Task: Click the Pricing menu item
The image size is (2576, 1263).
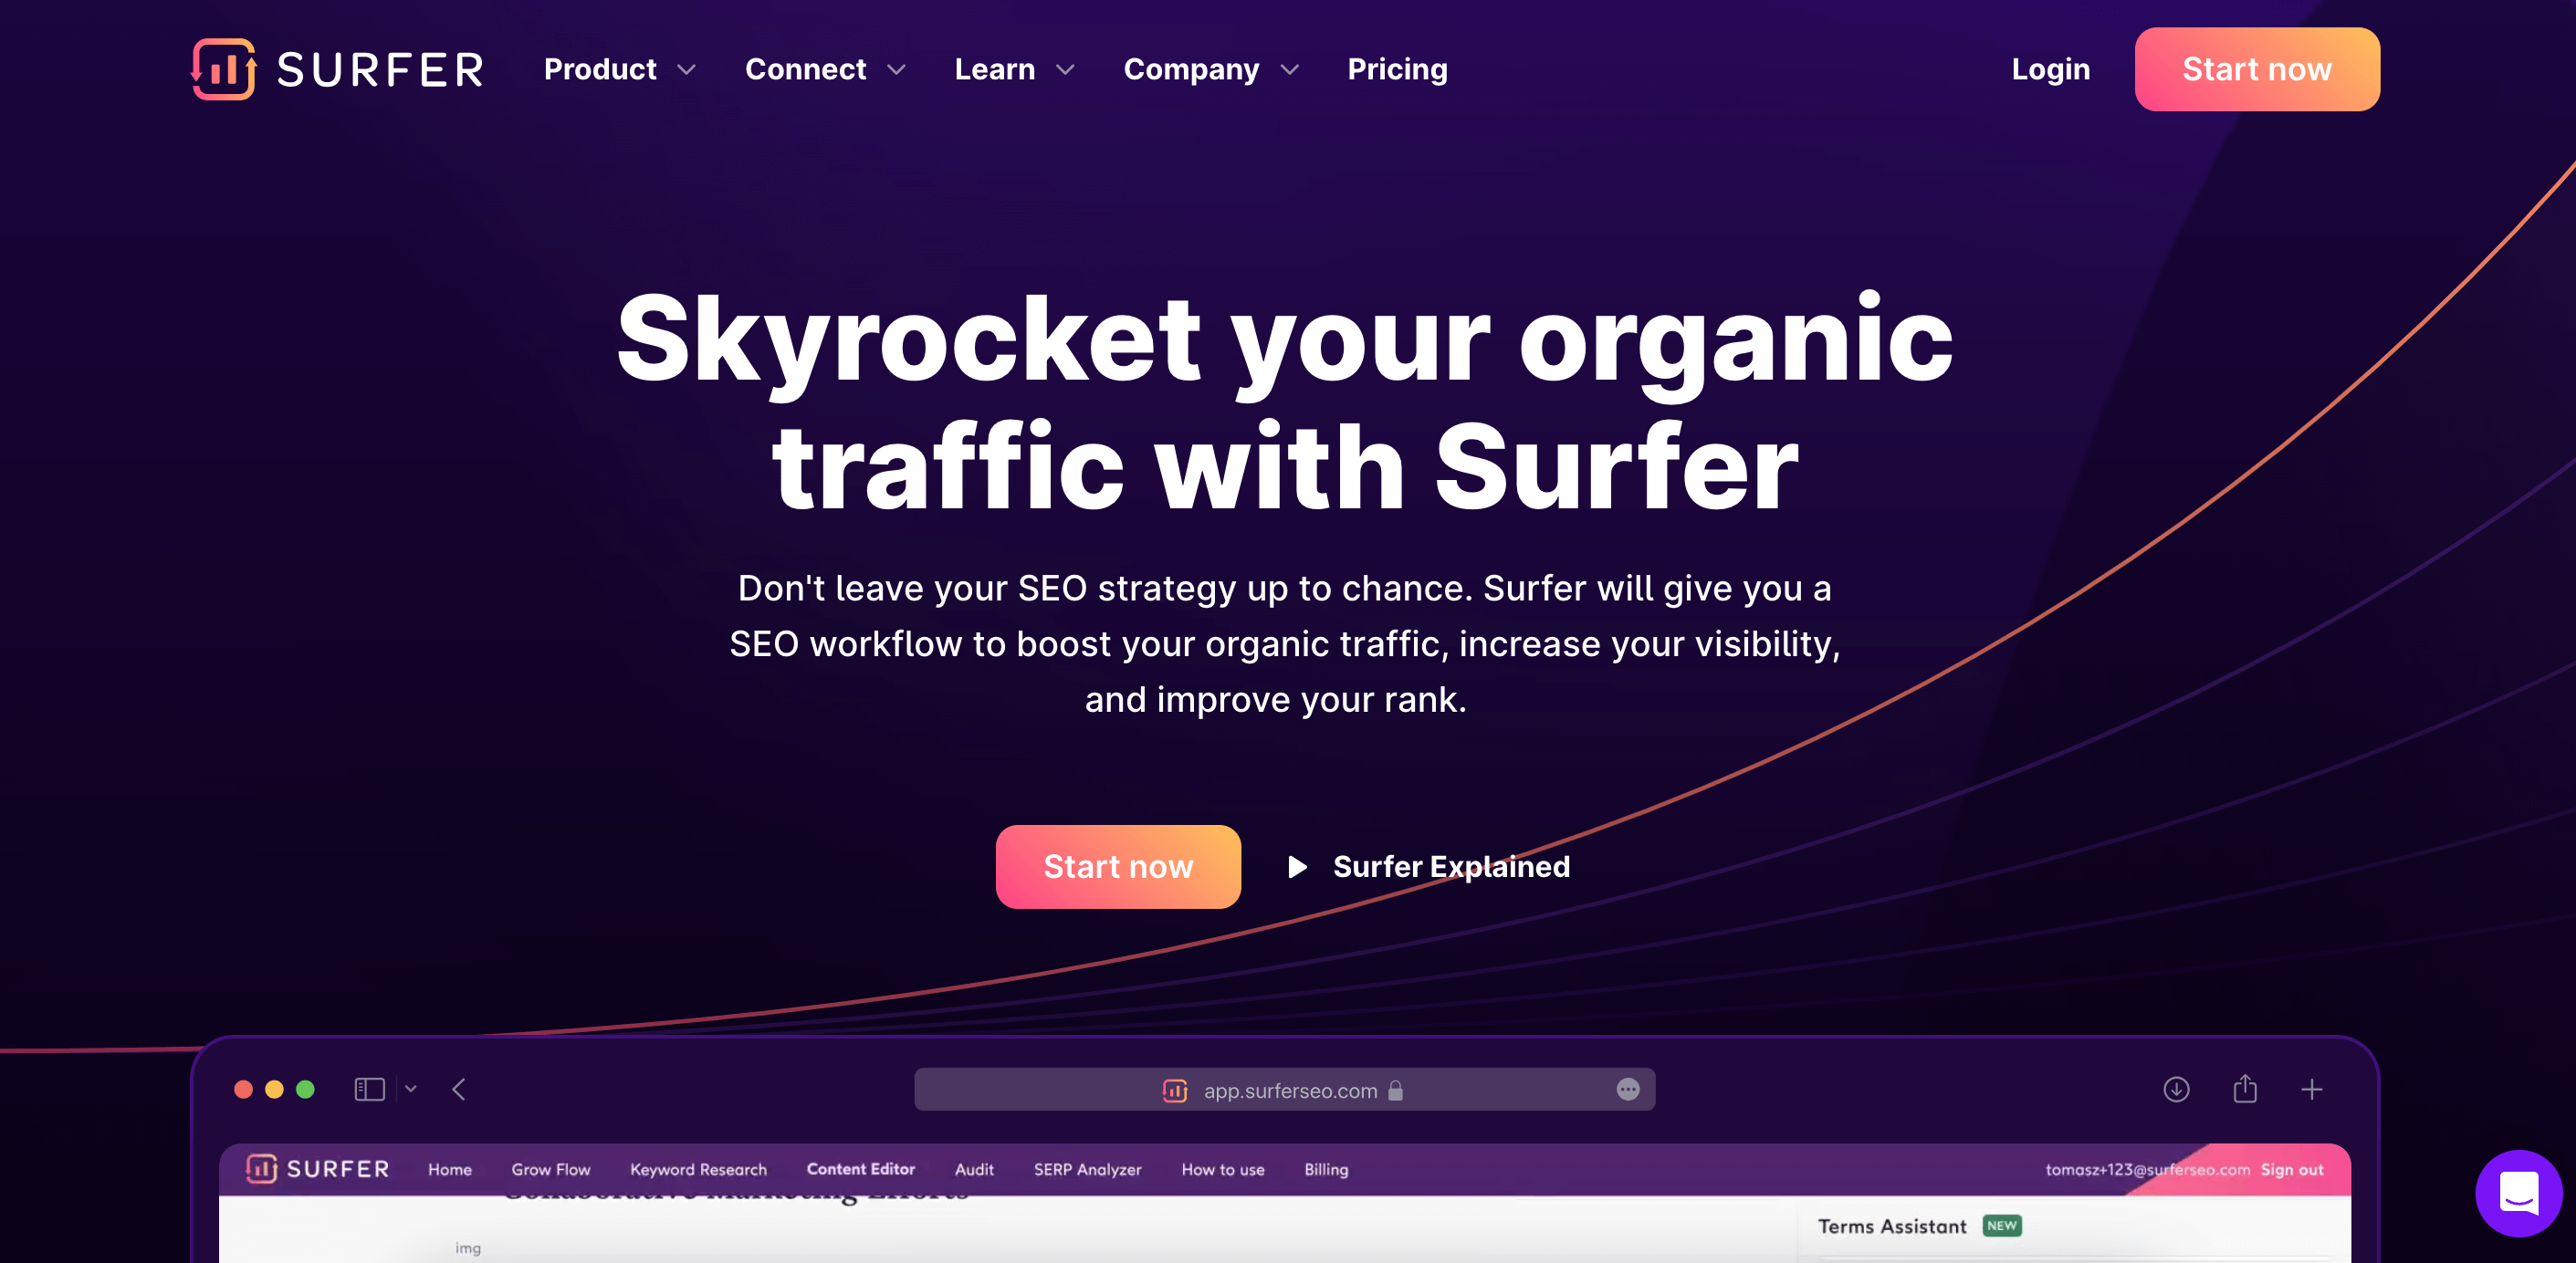Action: coord(1397,69)
